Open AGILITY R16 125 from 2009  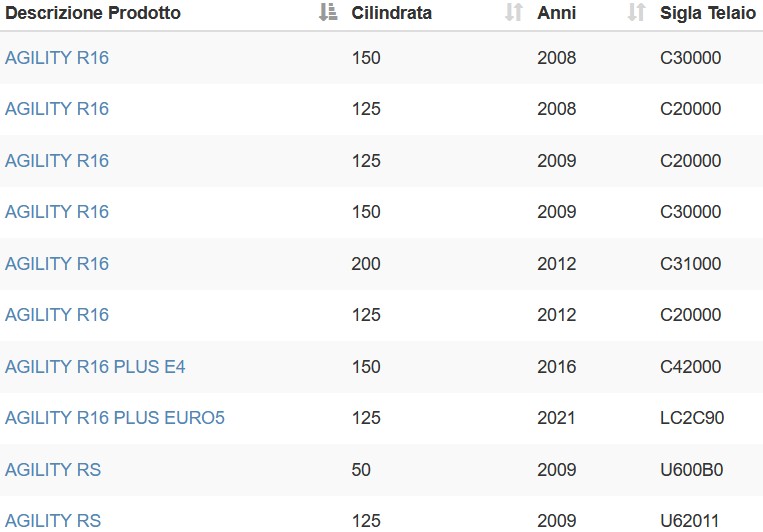pyautogui.click(x=57, y=161)
